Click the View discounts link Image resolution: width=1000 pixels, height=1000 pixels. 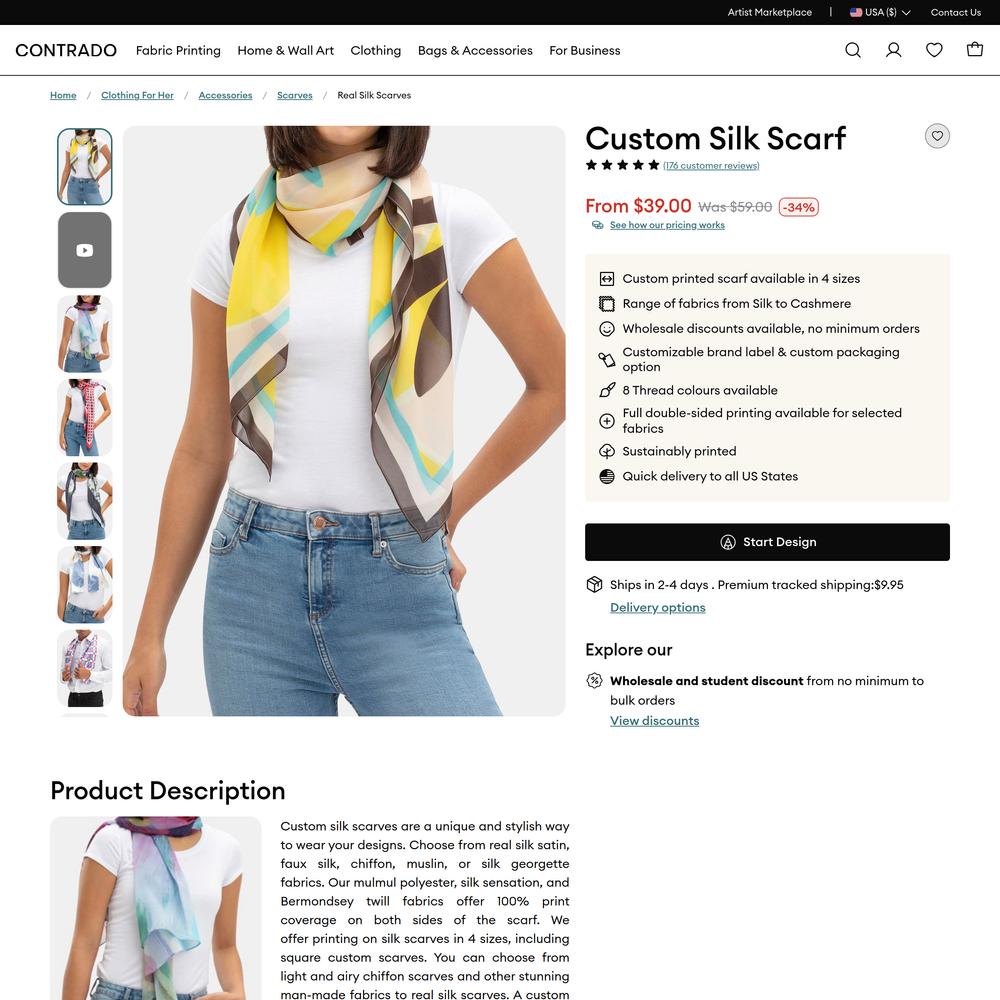[x=654, y=721]
